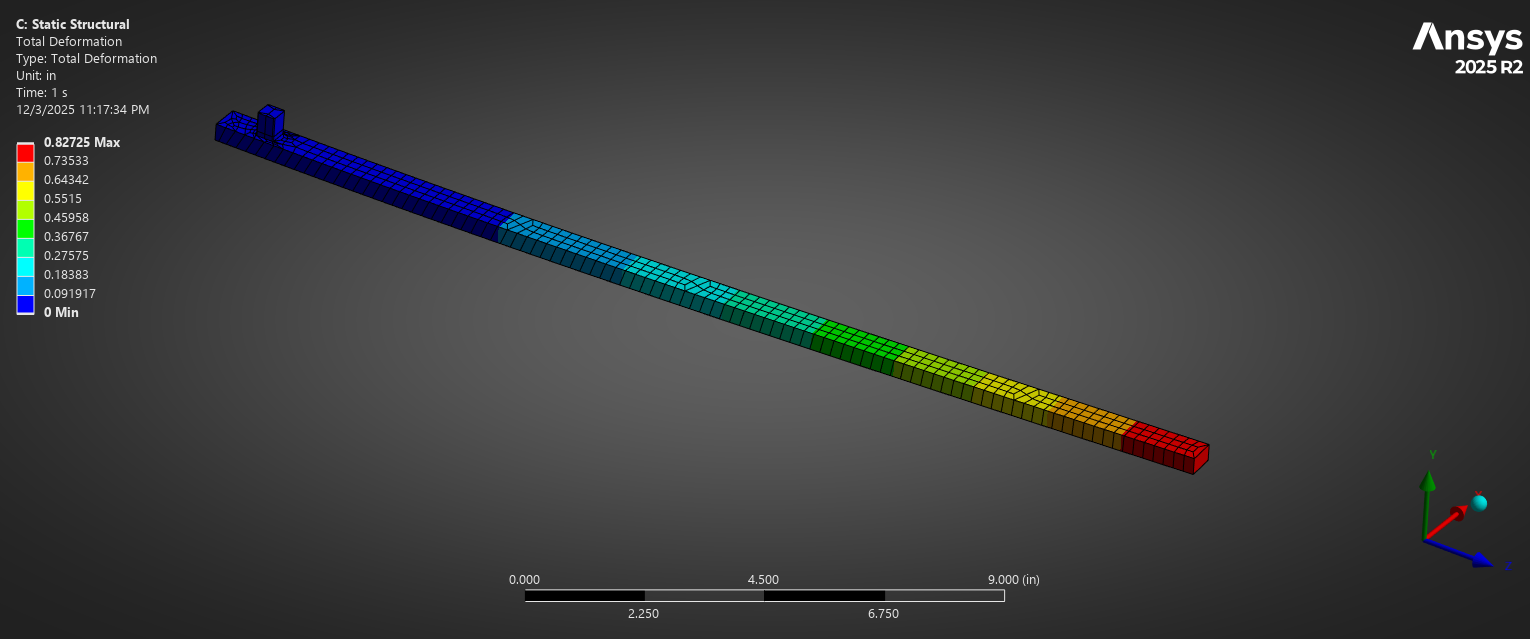The width and height of the screenshot is (1530, 639).
Task: Click the triad Y axis label
Action: (x=1432, y=455)
